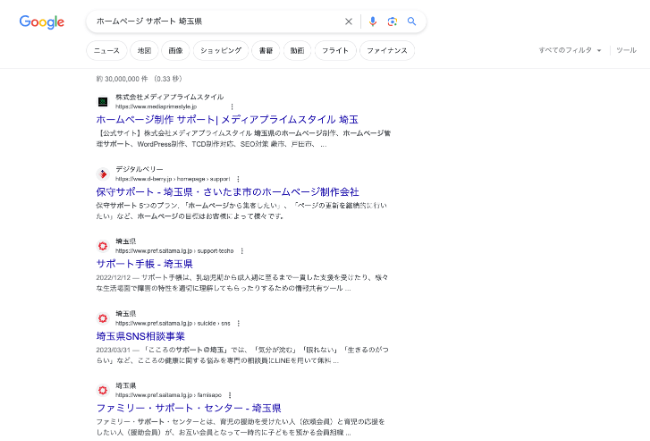Open more options for famisapo result
This screenshot has width=650, height=441.
tap(230, 395)
